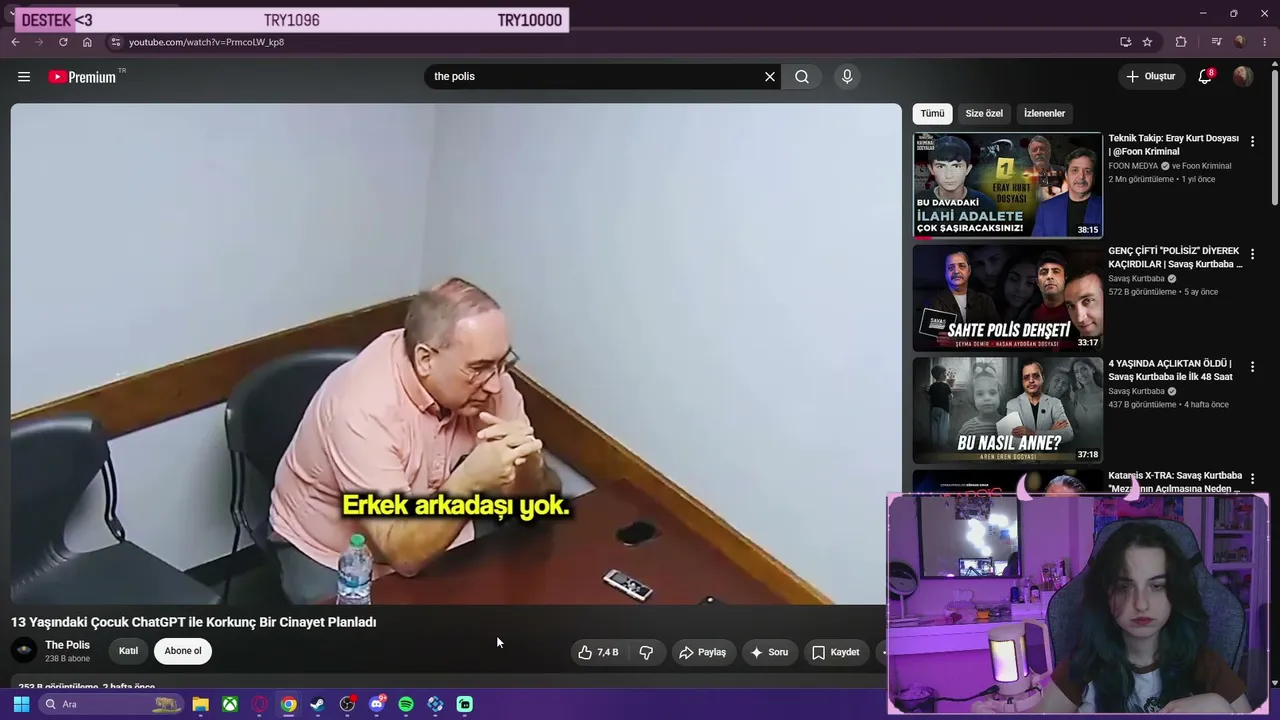
Task: Go back in the browser
Action: point(15,42)
